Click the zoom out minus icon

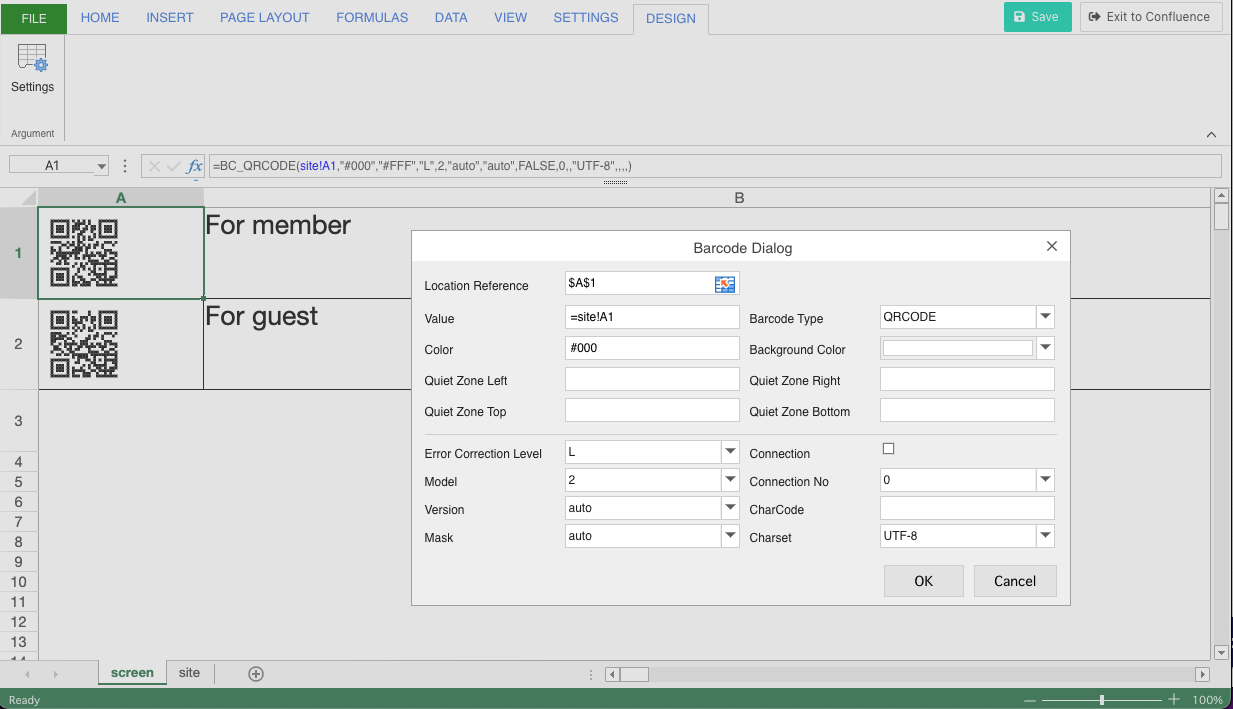1031,700
